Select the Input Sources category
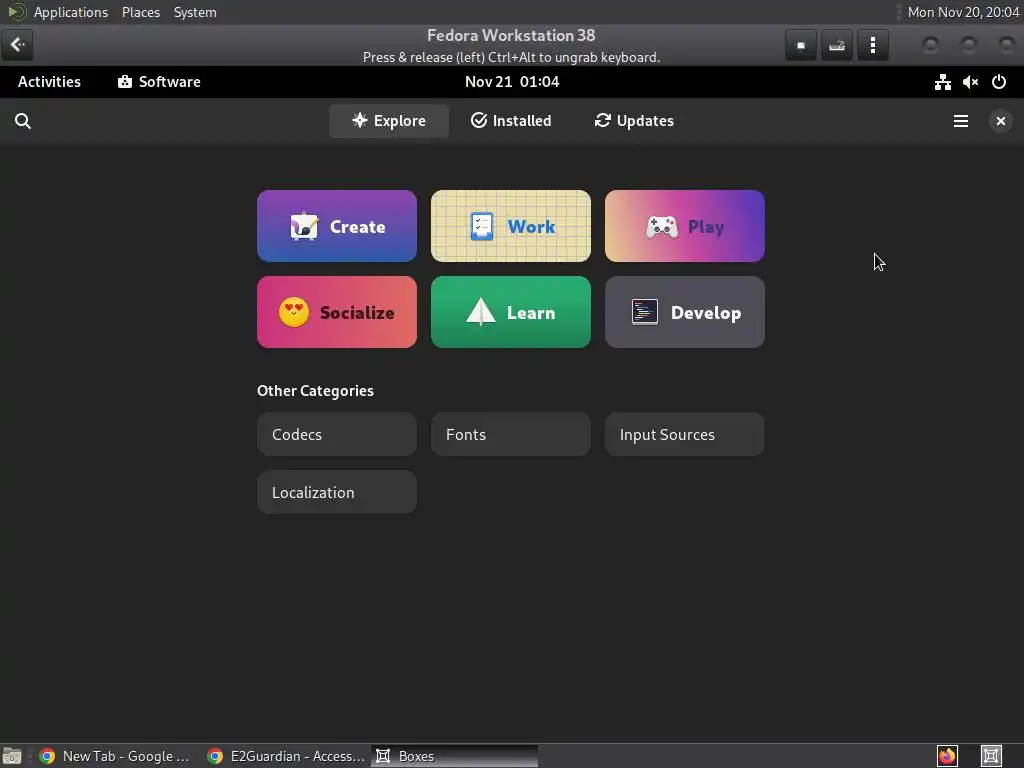This screenshot has height=768, width=1024. [x=684, y=434]
